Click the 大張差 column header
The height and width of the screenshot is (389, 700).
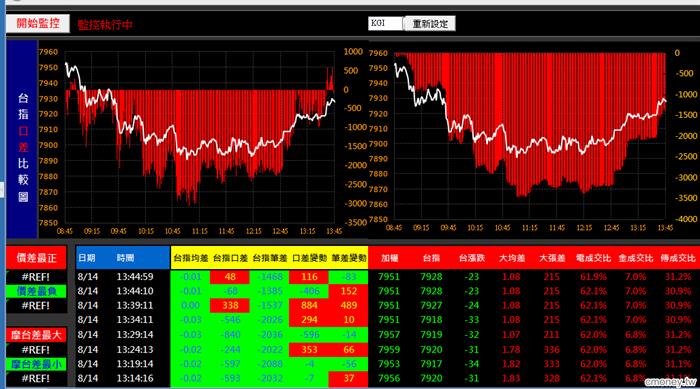coord(552,258)
